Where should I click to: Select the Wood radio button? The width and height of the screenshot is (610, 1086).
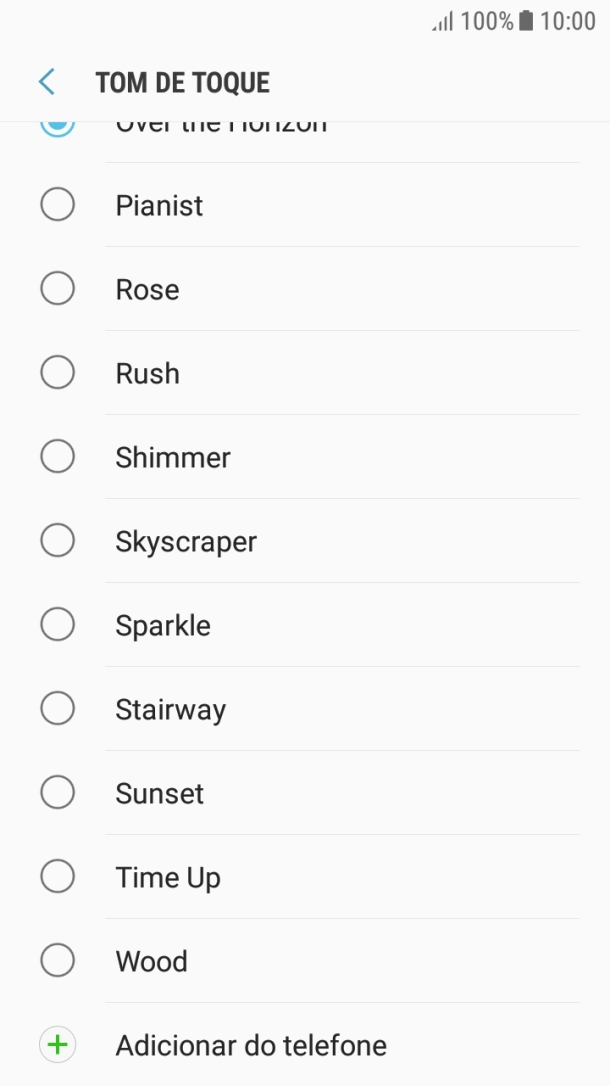57,961
